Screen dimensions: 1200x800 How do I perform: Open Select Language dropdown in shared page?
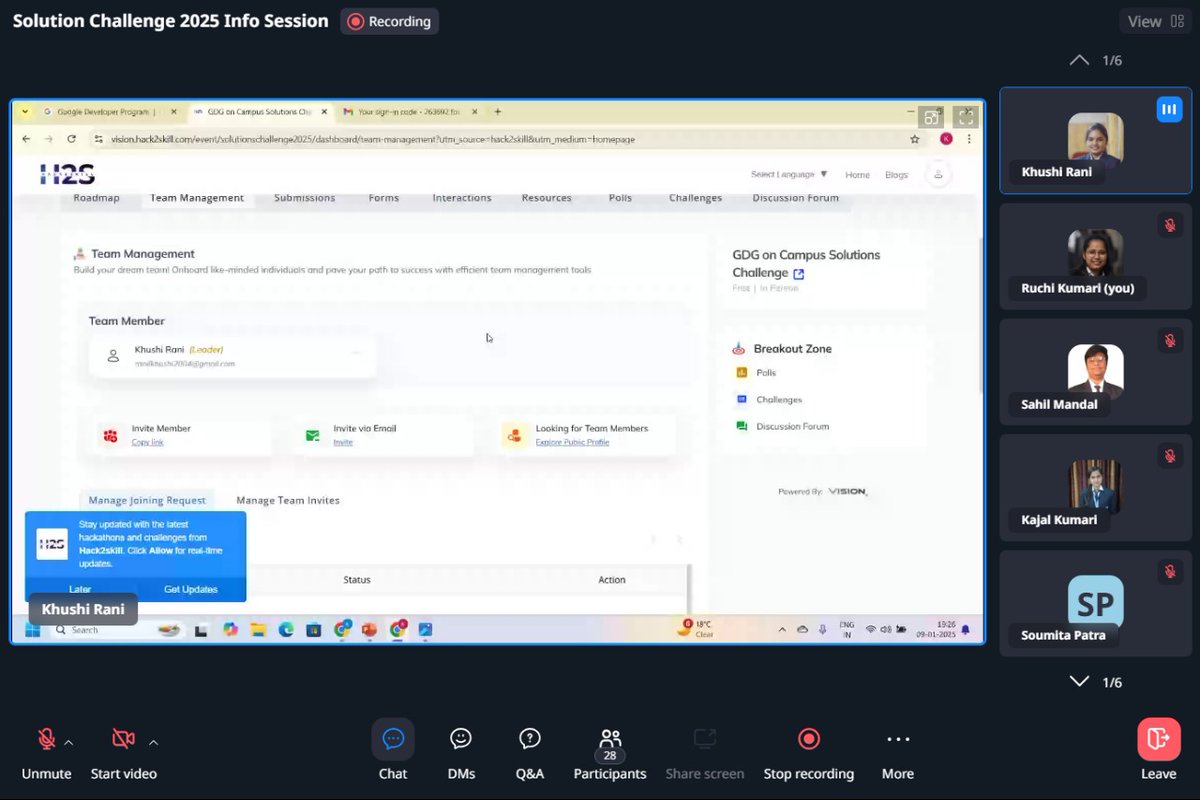(x=789, y=174)
